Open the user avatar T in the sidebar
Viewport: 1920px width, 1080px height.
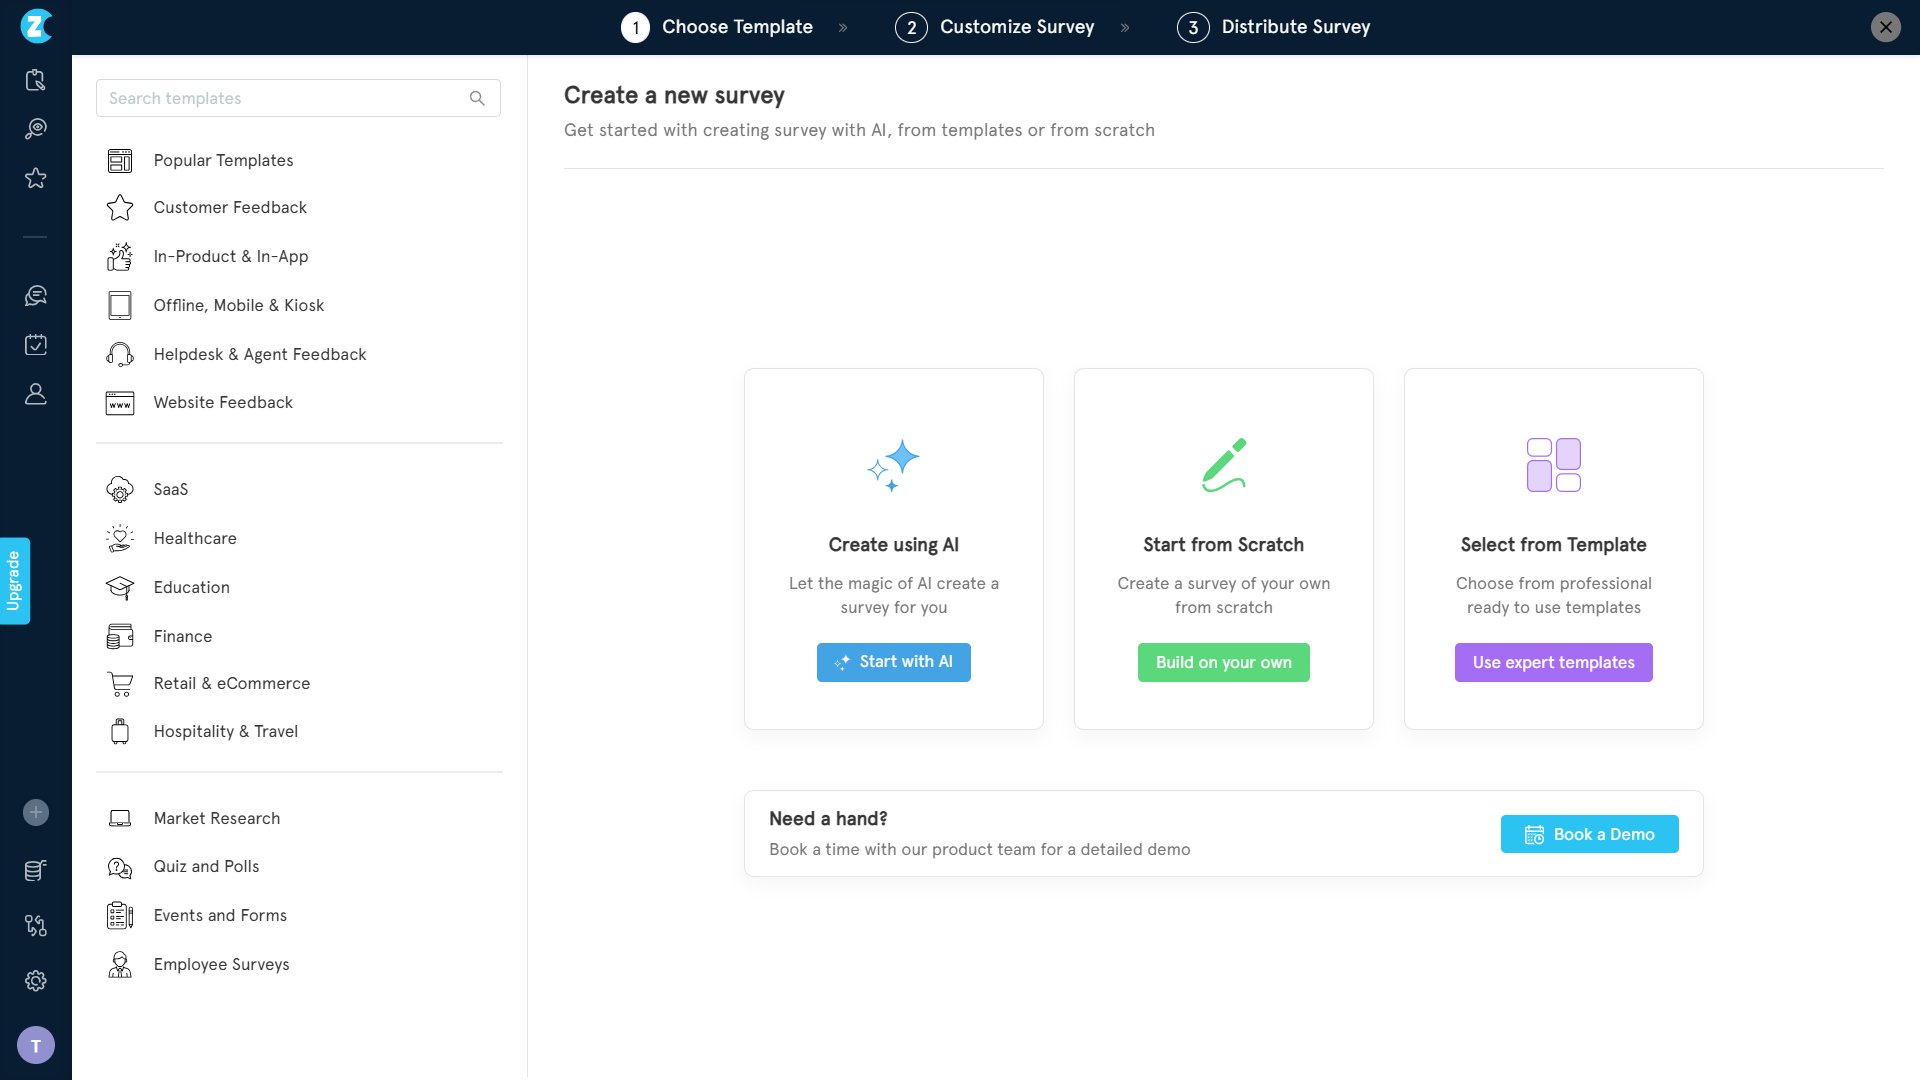pyautogui.click(x=36, y=1046)
